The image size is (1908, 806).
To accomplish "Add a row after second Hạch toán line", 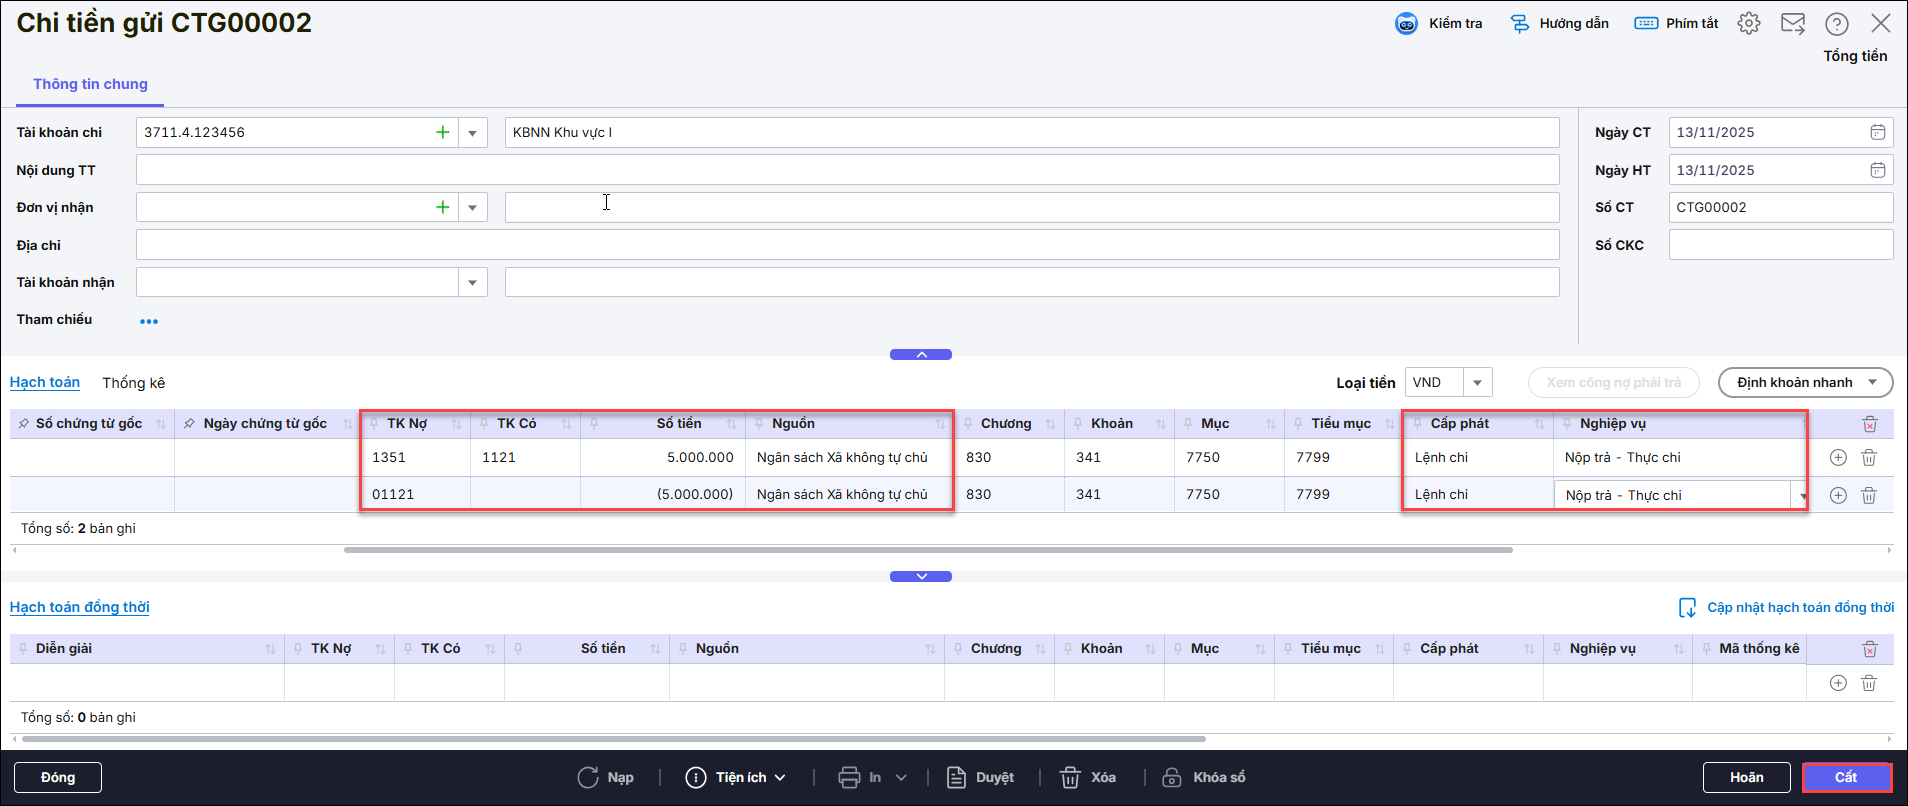I will point(1837,495).
